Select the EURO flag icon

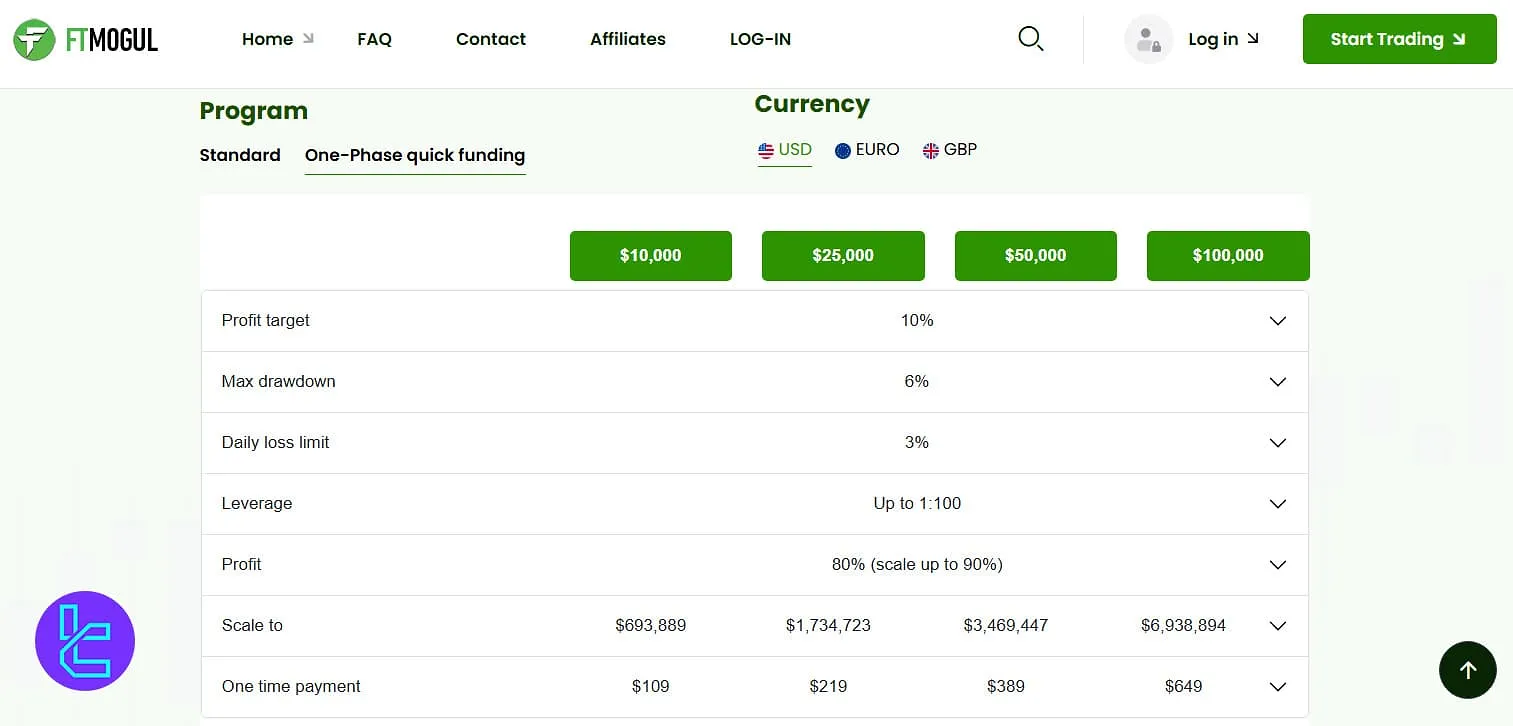click(x=843, y=150)
